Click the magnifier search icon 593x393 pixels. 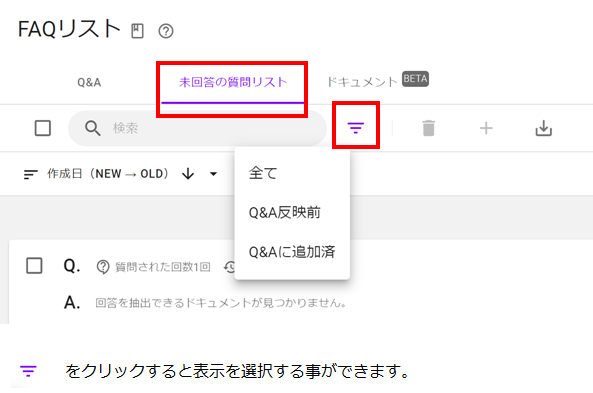(x=93, y=128)
